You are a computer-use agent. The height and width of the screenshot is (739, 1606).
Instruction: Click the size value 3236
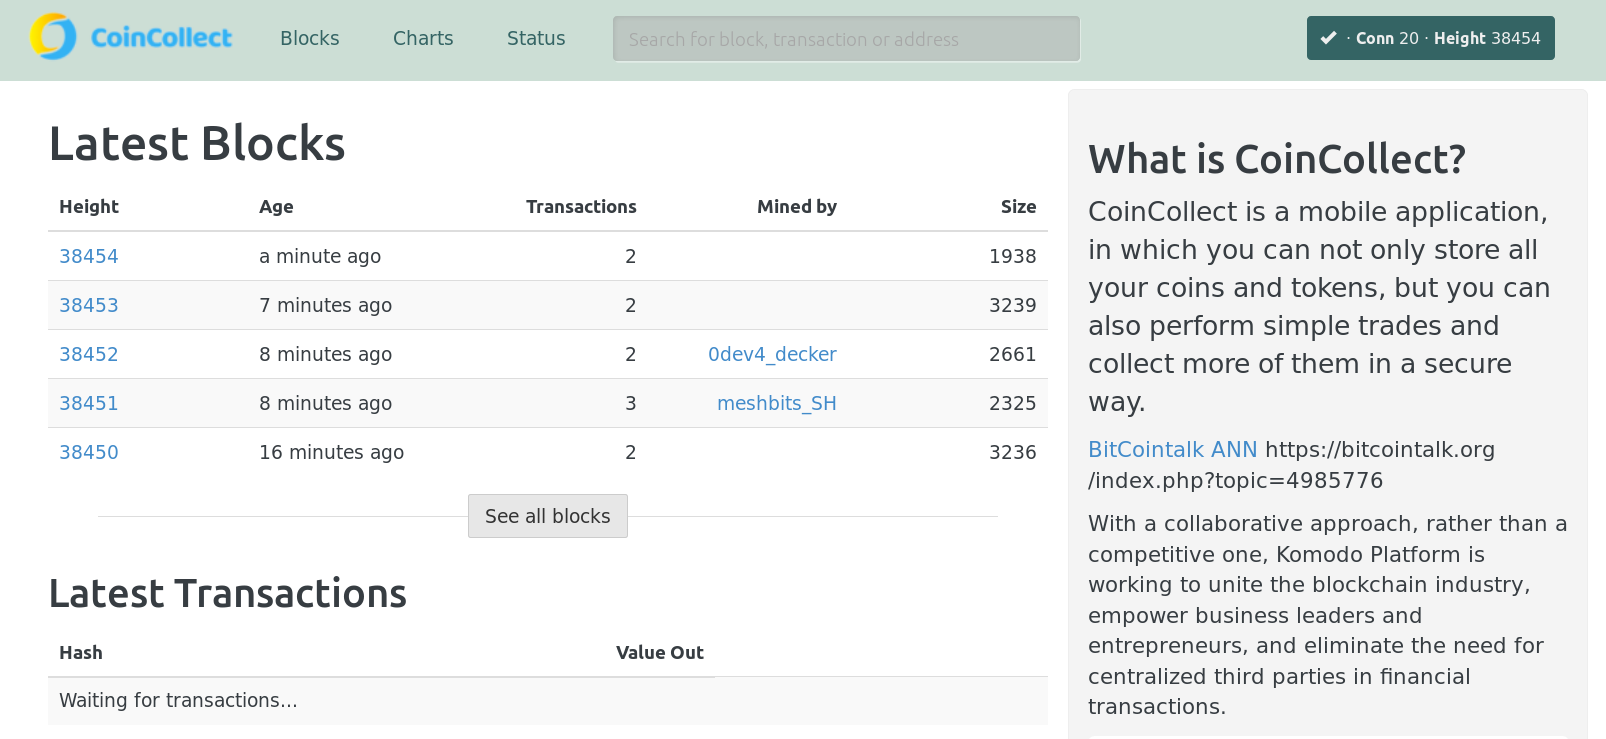(1013, 452)
